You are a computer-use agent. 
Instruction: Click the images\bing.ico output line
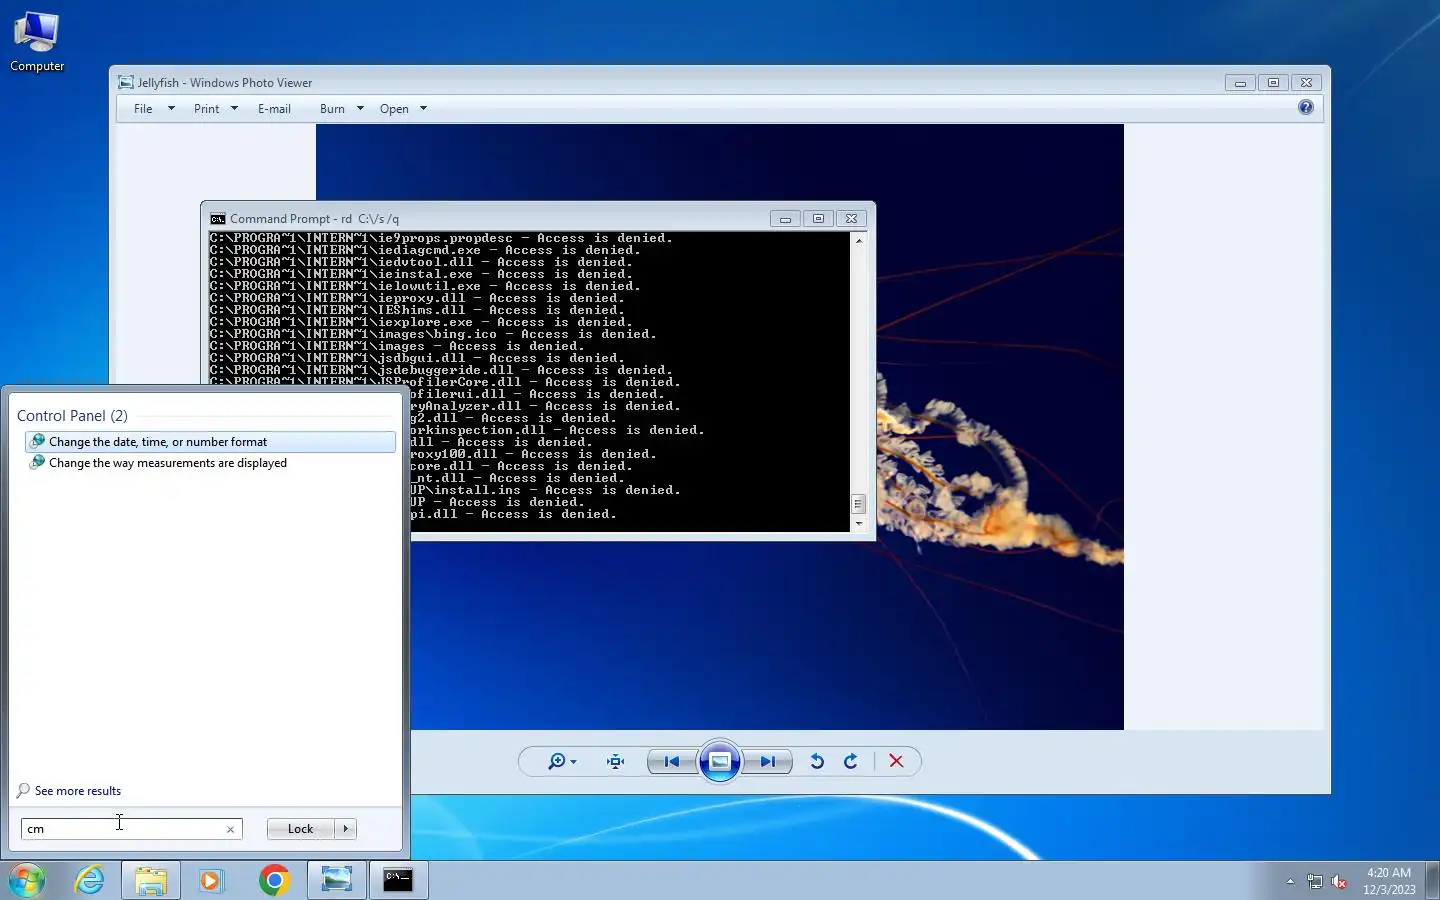tap(433, 334)
